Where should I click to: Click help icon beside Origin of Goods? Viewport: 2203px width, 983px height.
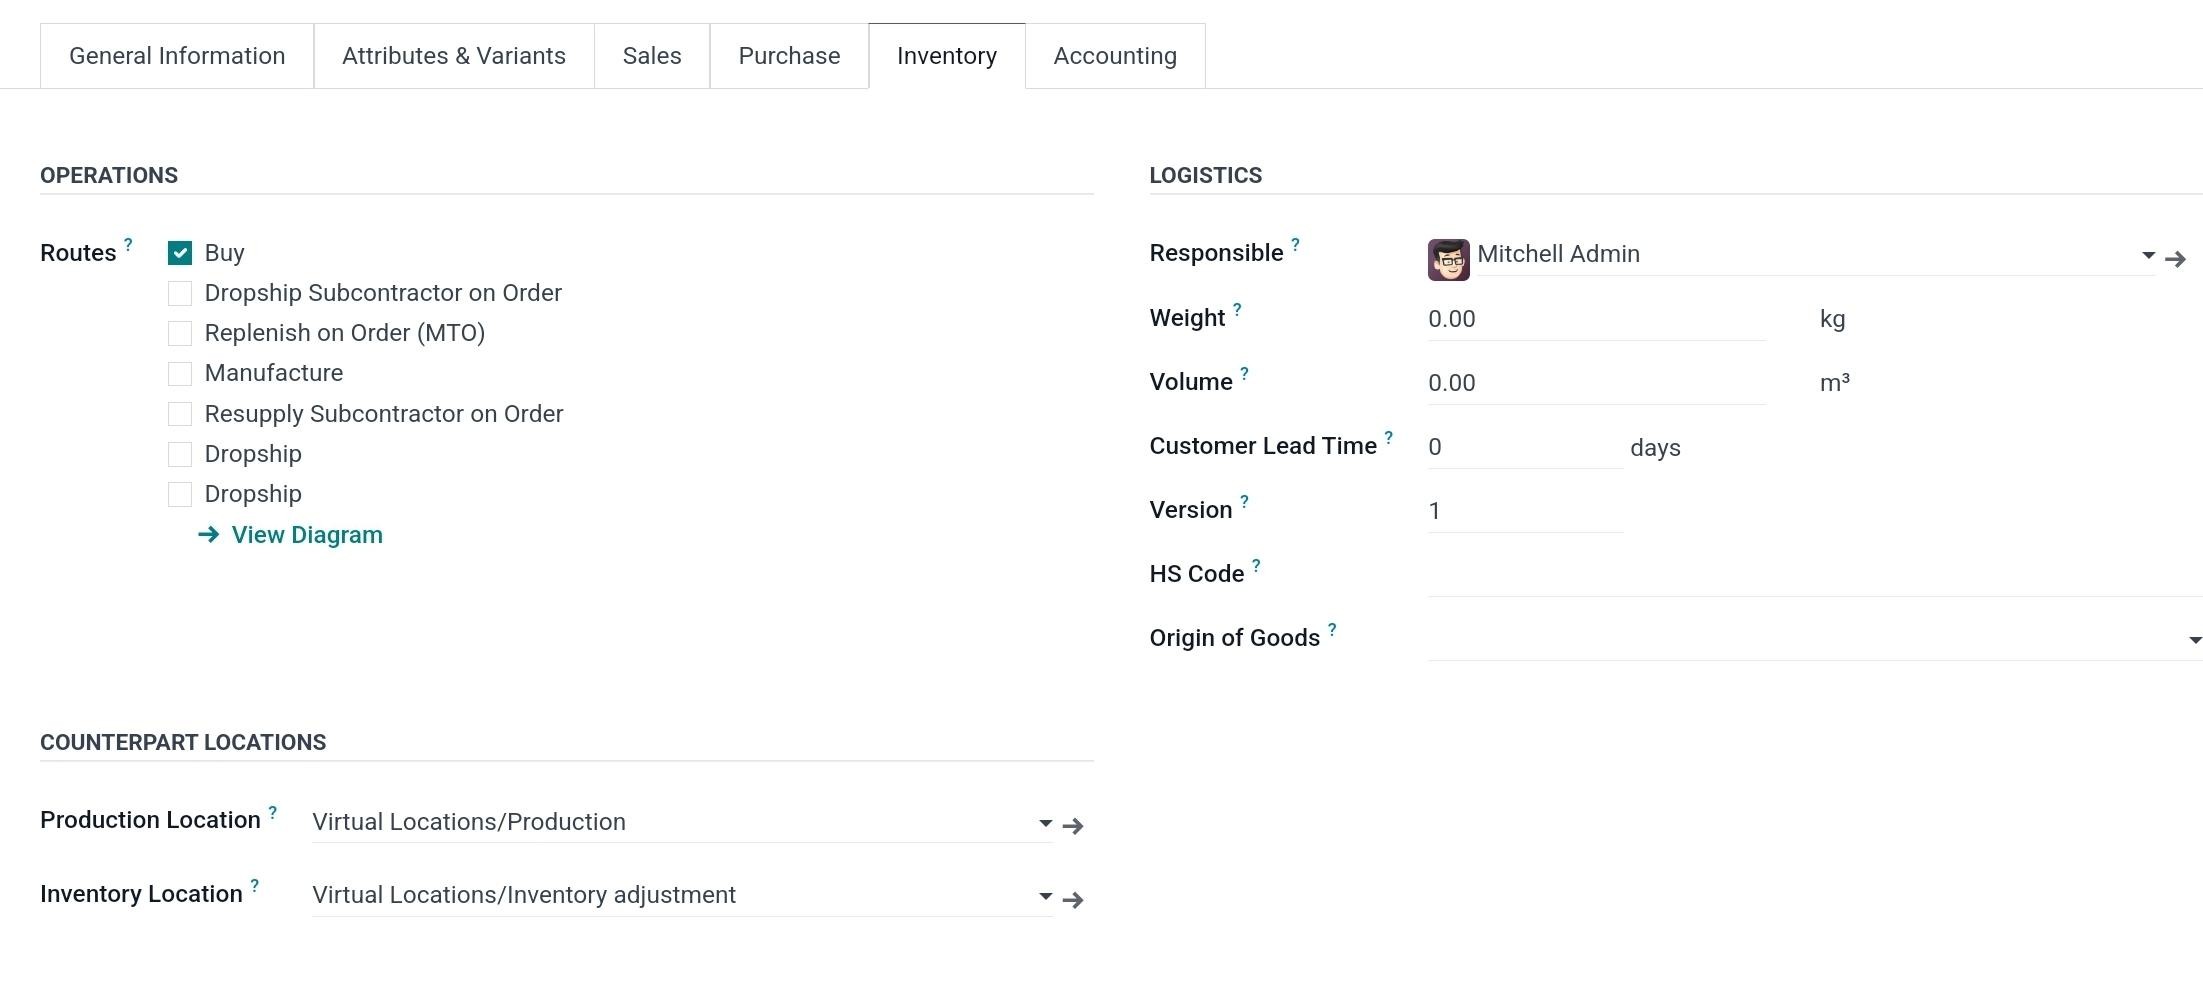click(1332, 629)
